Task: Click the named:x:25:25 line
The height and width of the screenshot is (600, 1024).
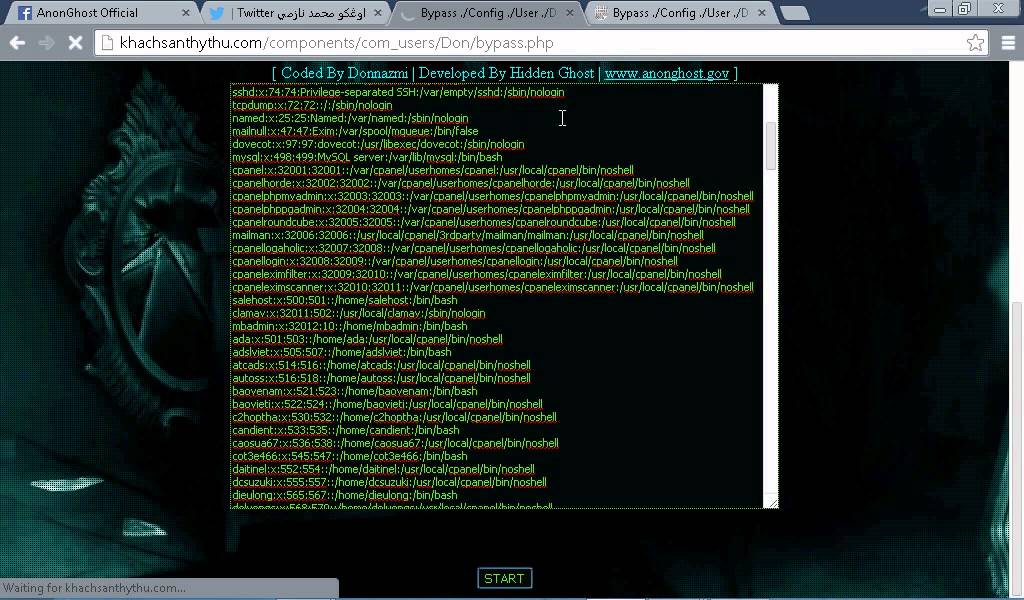Action: tap(350, 118)
